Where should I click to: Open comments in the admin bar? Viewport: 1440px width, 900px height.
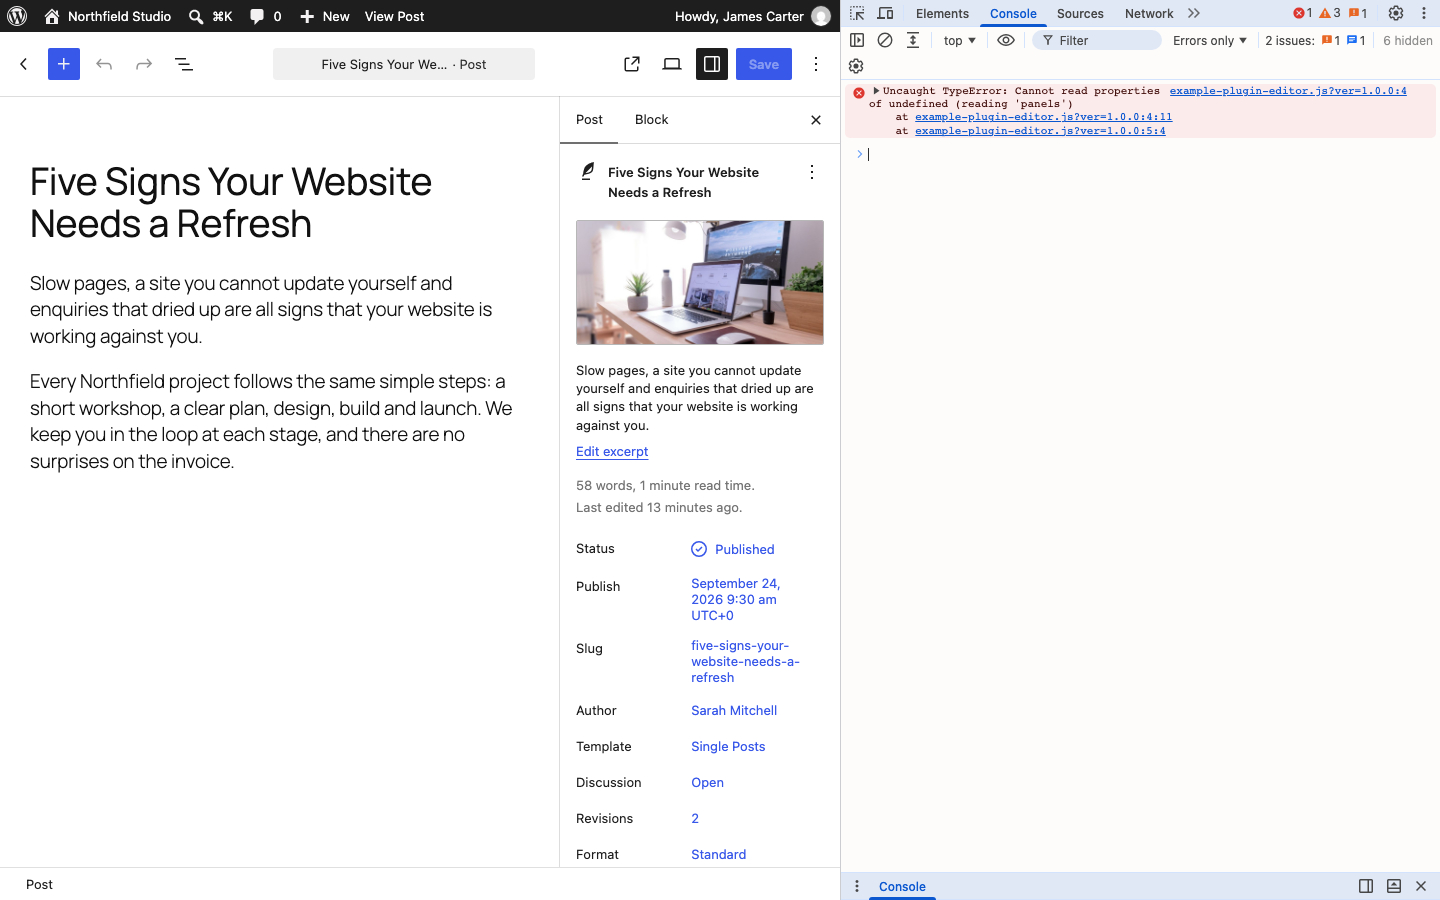265,16
